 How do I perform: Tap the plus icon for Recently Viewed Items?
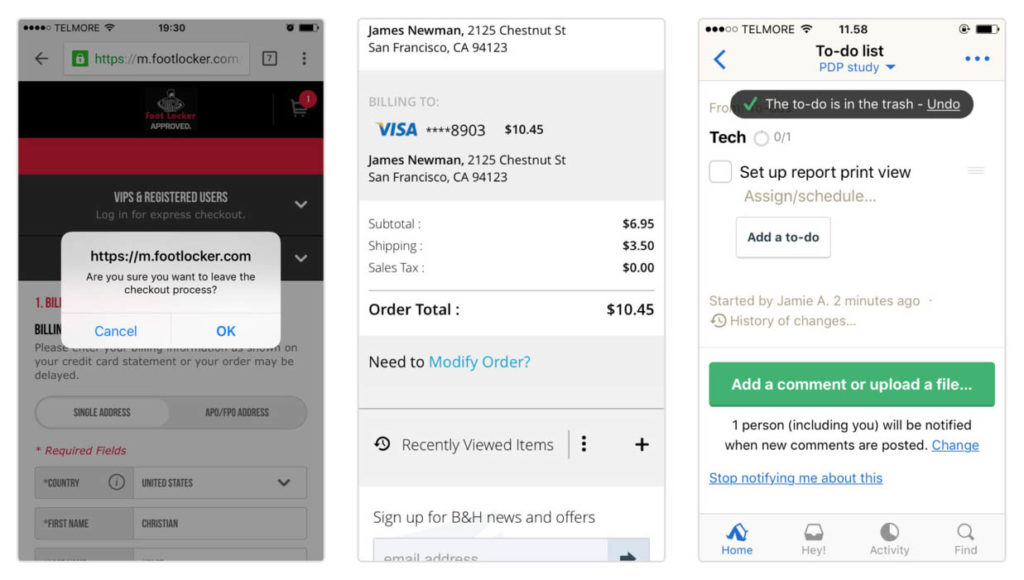click(x=642, y=445)
